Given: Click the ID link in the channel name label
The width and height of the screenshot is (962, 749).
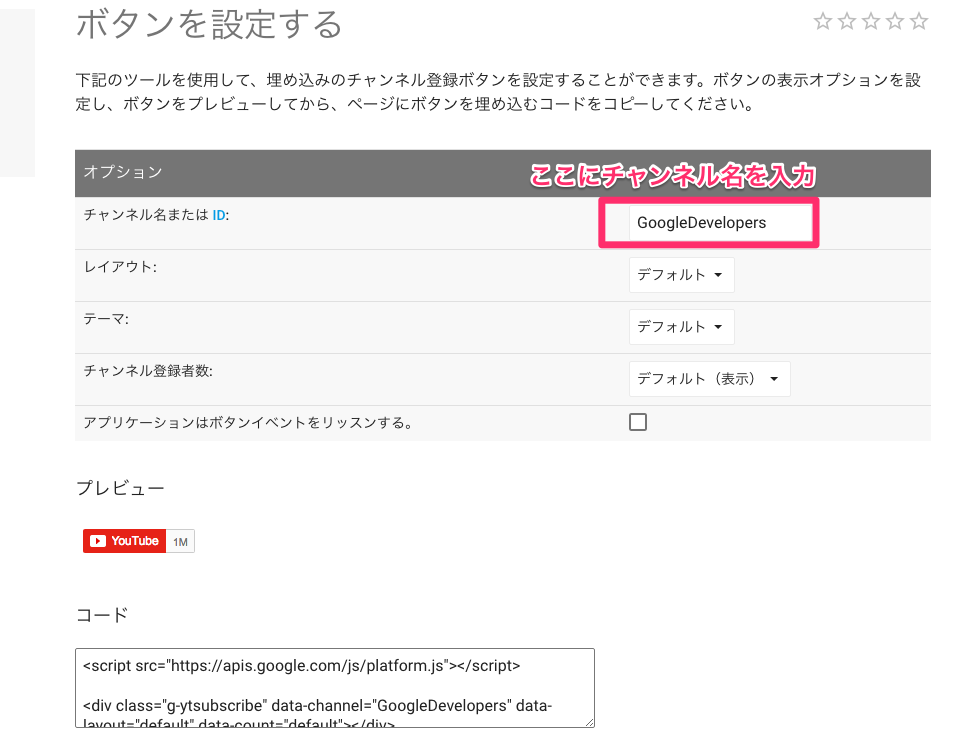Looking at the screenshot, I should coord(219,215).
